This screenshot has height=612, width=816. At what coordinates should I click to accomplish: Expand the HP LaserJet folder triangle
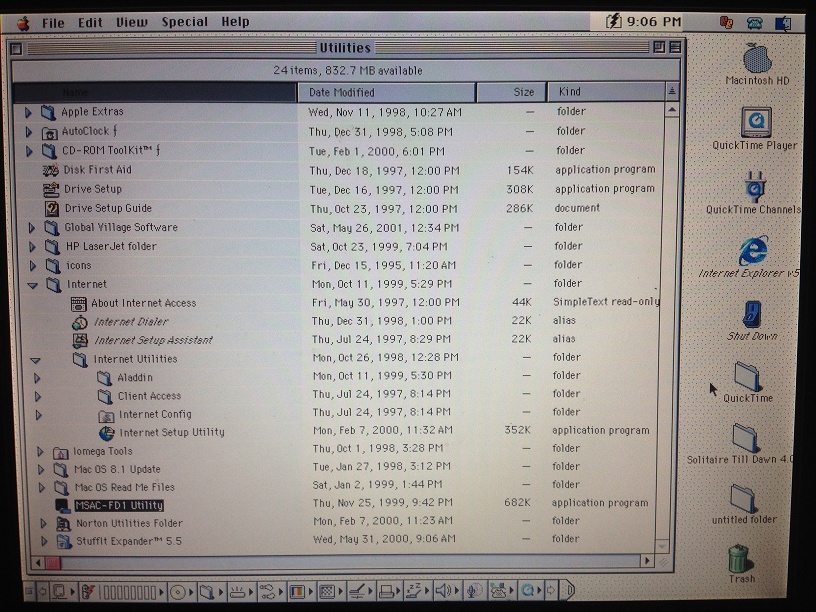tap(32, 247)
